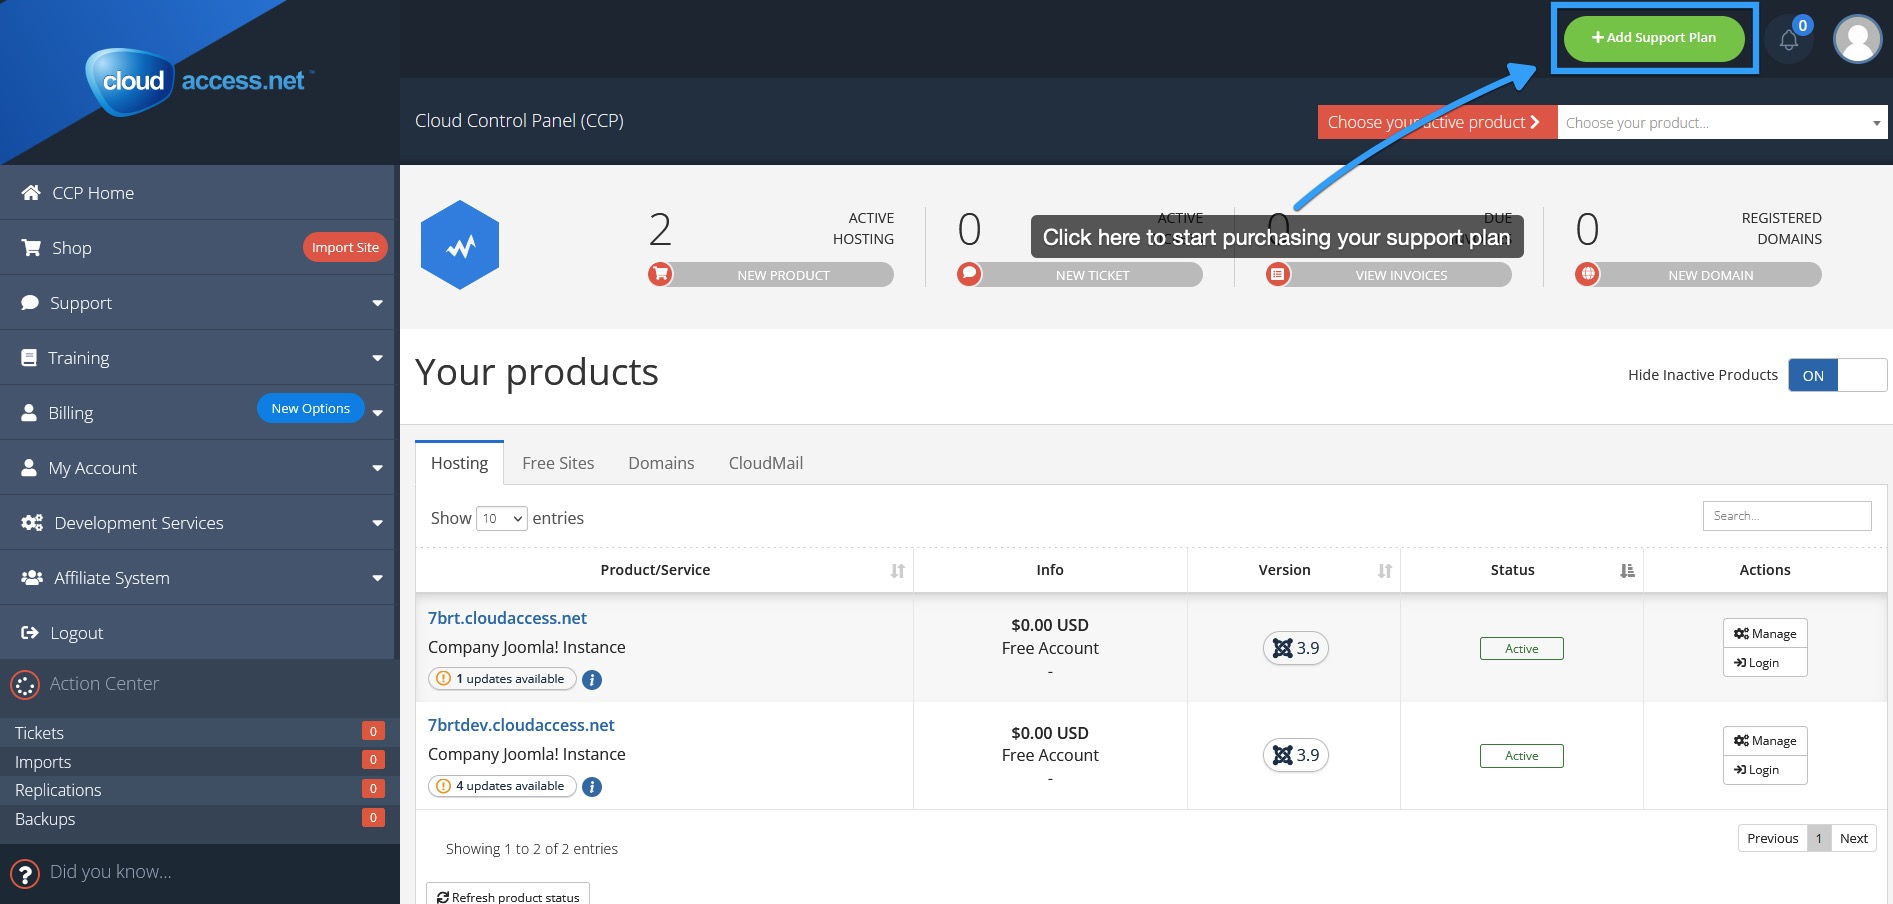Expand the Billing menu arrow
The image size is (1893, 904).
point(377,413)
